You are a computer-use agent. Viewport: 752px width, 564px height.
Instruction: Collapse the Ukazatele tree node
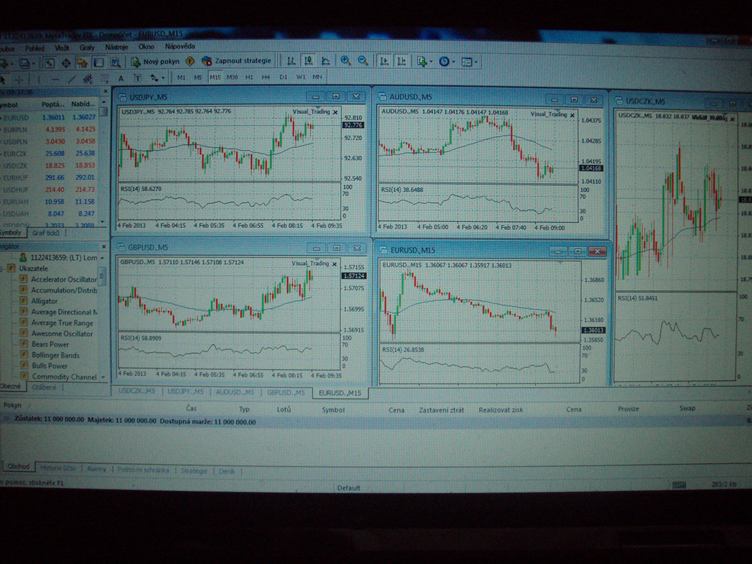(x=3, y=269)
